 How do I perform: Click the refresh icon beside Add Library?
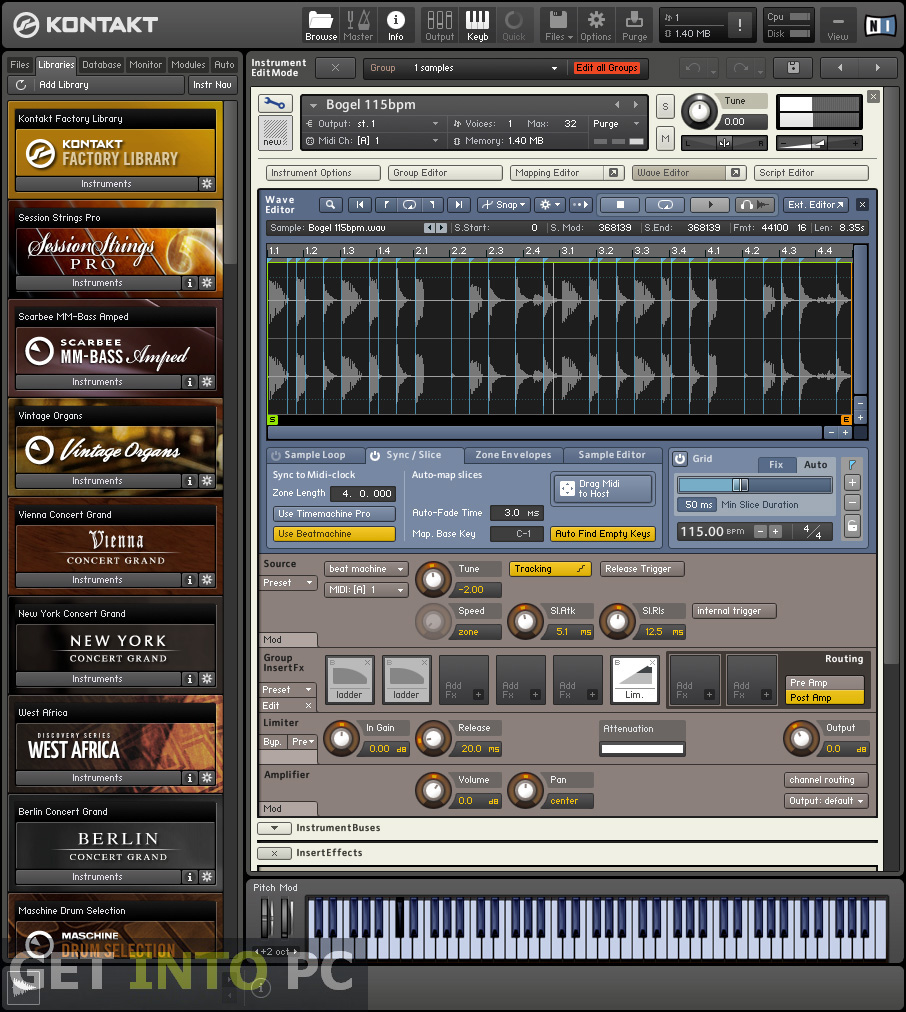21,85
